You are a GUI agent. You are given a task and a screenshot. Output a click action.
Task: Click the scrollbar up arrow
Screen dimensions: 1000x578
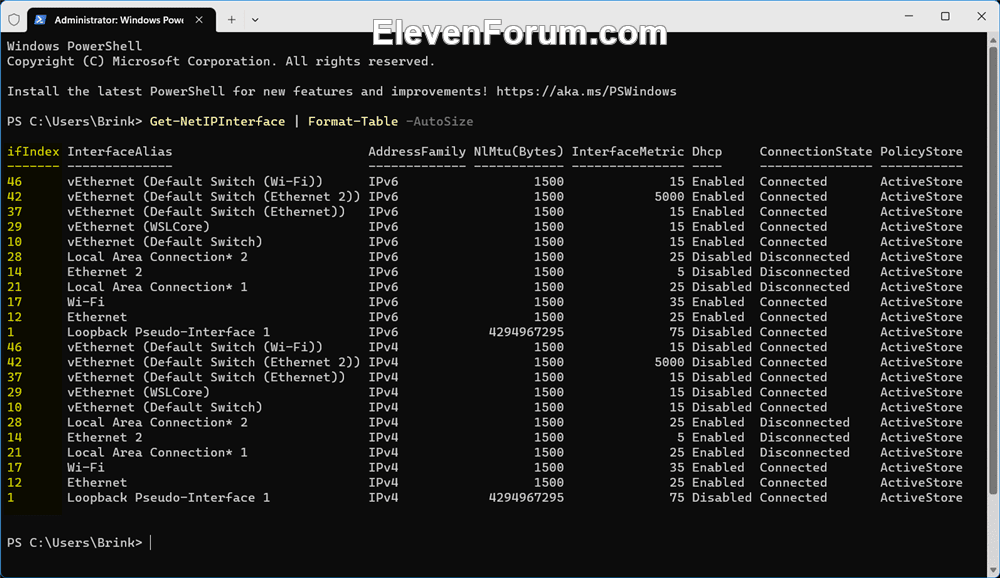pyautogui.click(x=992, y=39)
